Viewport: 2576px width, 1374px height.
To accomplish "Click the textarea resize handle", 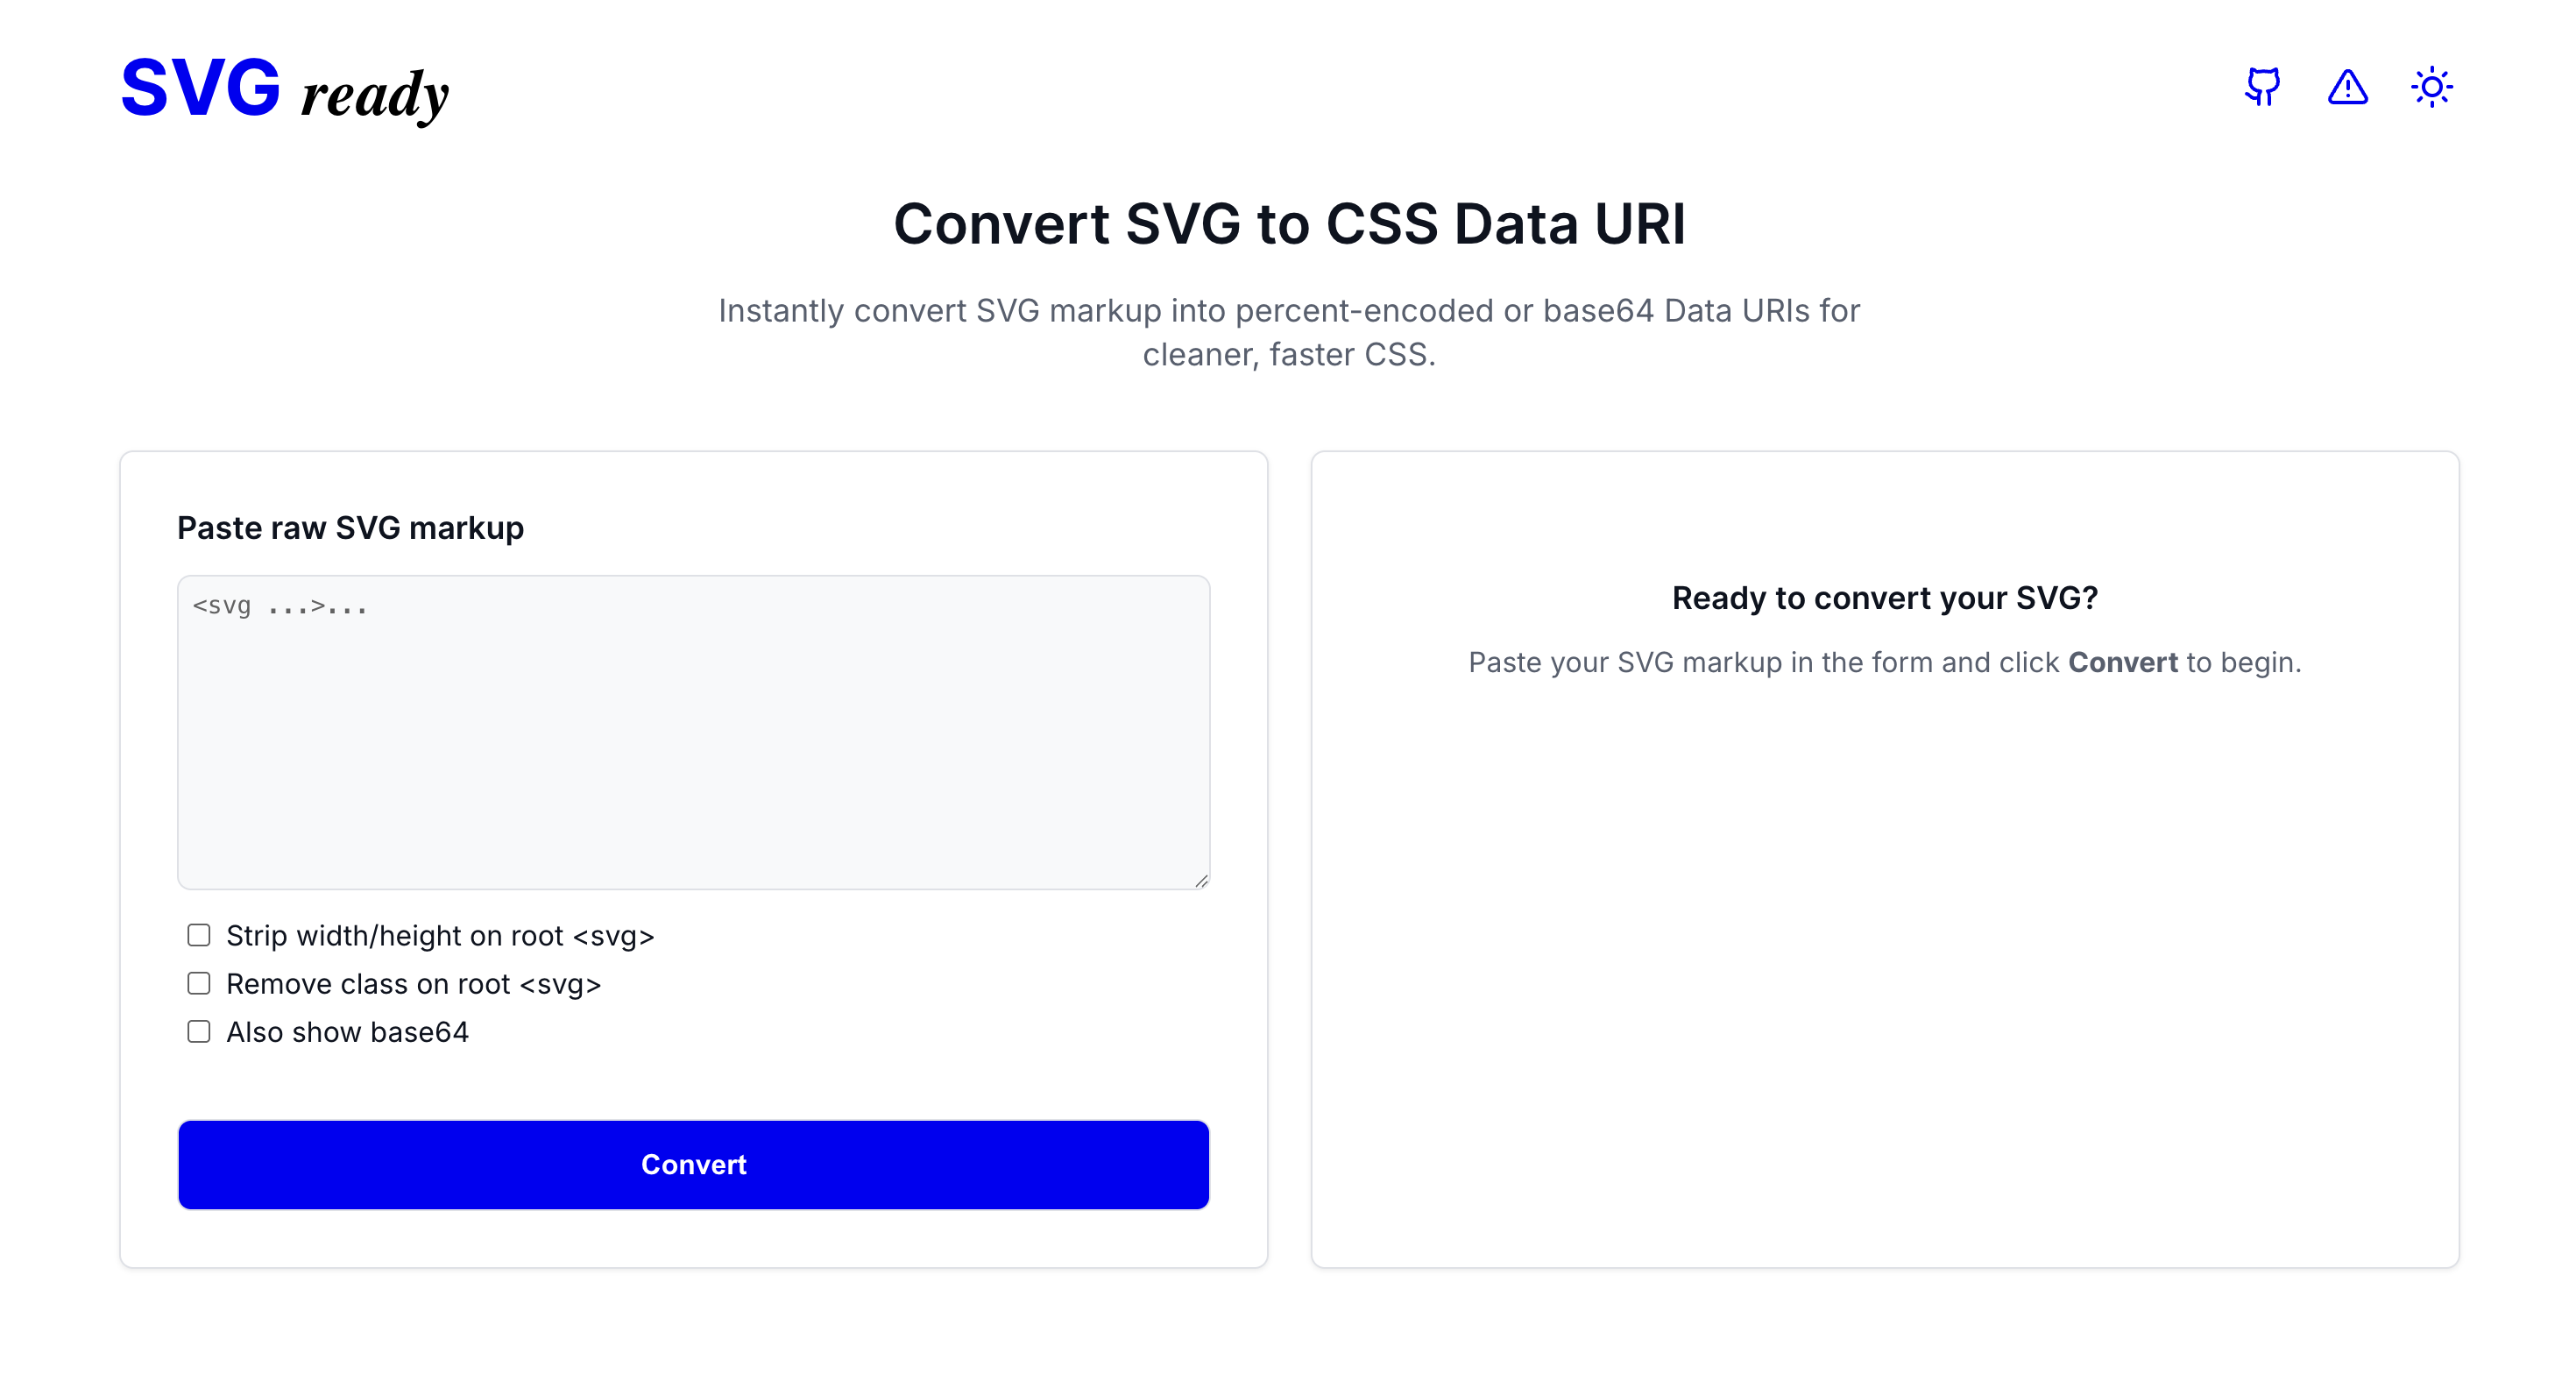I will (1203, 881).
